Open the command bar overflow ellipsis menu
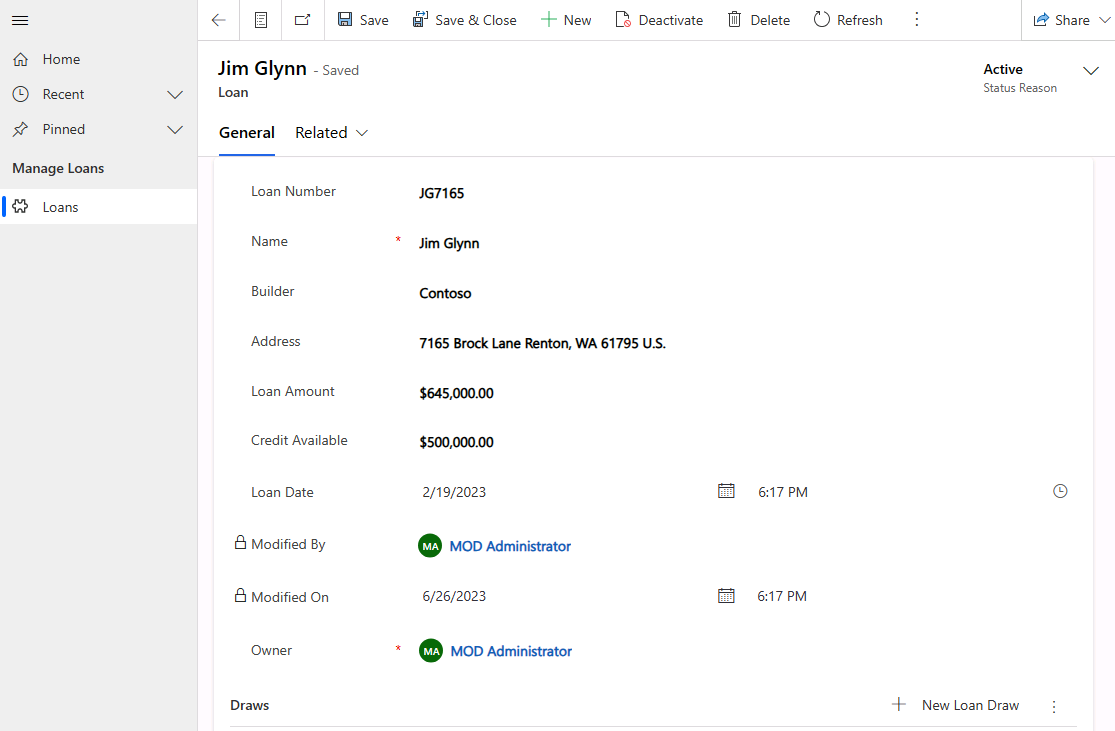The height and width of the screenshot is (731, 1115). 916,19
